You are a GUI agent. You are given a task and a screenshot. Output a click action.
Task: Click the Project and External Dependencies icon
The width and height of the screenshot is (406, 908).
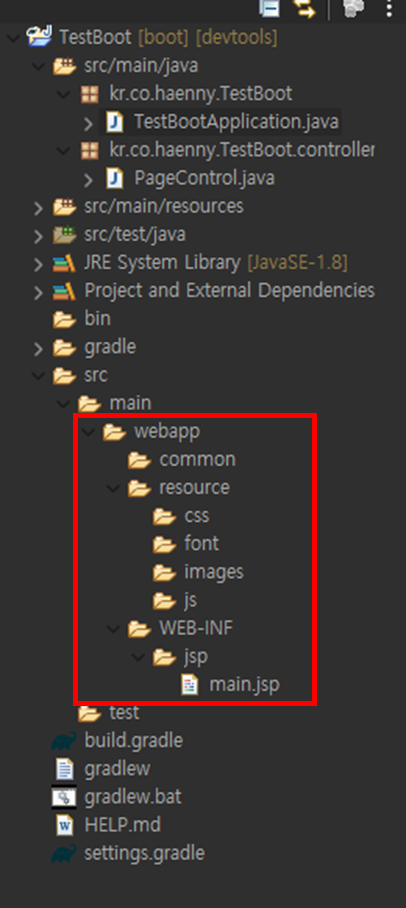64,291
